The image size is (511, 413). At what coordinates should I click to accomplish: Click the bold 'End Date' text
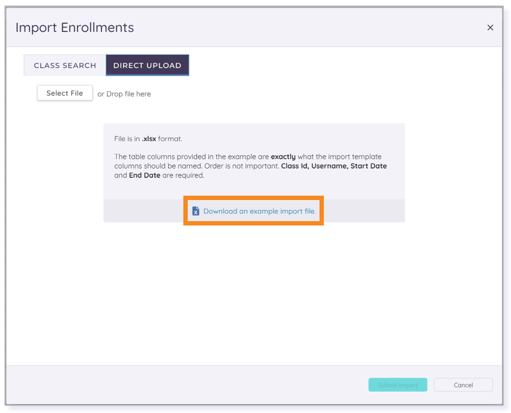(145, 175)
